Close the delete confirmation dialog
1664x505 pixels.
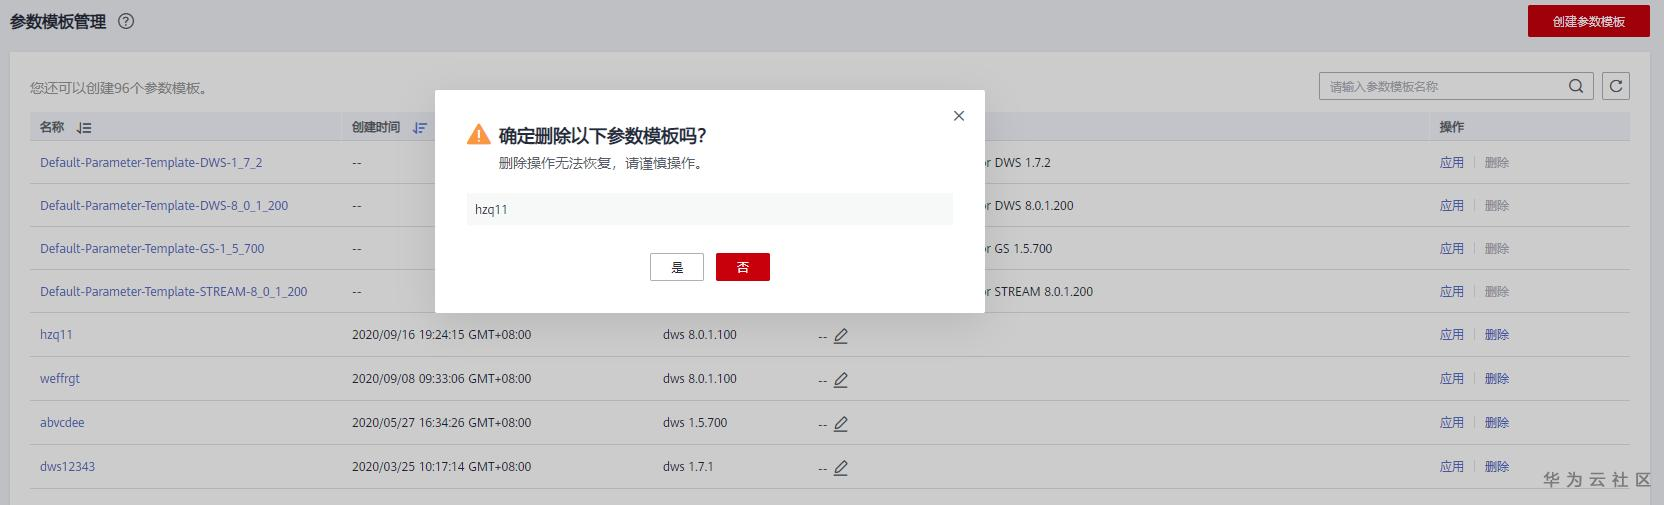[x=959, y=116]
